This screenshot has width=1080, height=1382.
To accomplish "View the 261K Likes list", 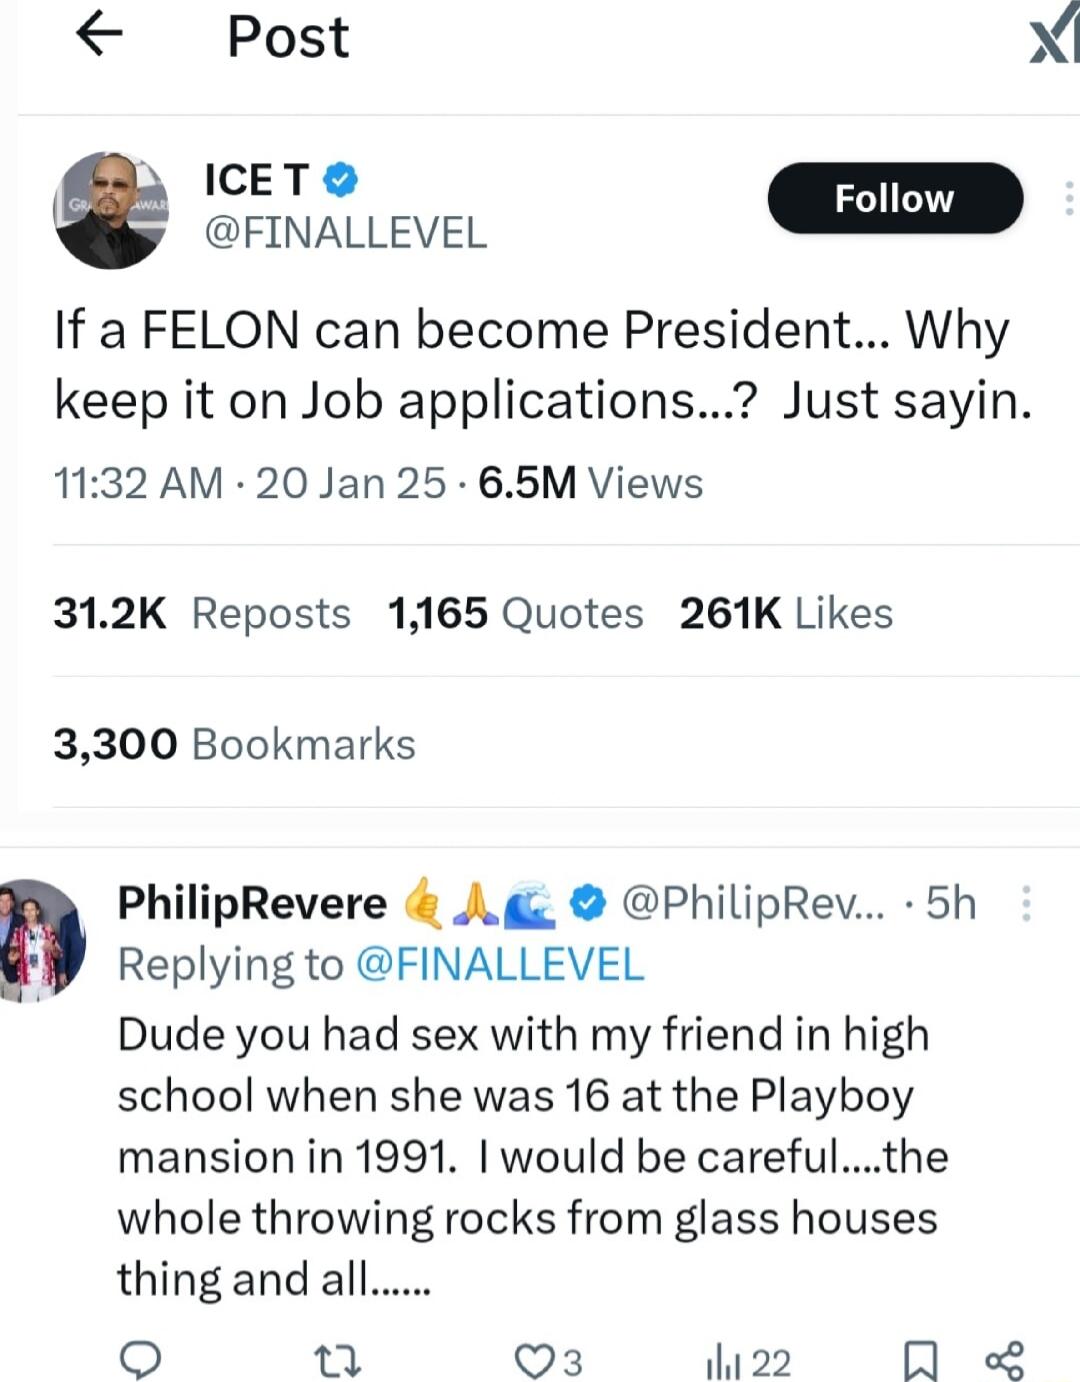I will click(x=786, y=613).
